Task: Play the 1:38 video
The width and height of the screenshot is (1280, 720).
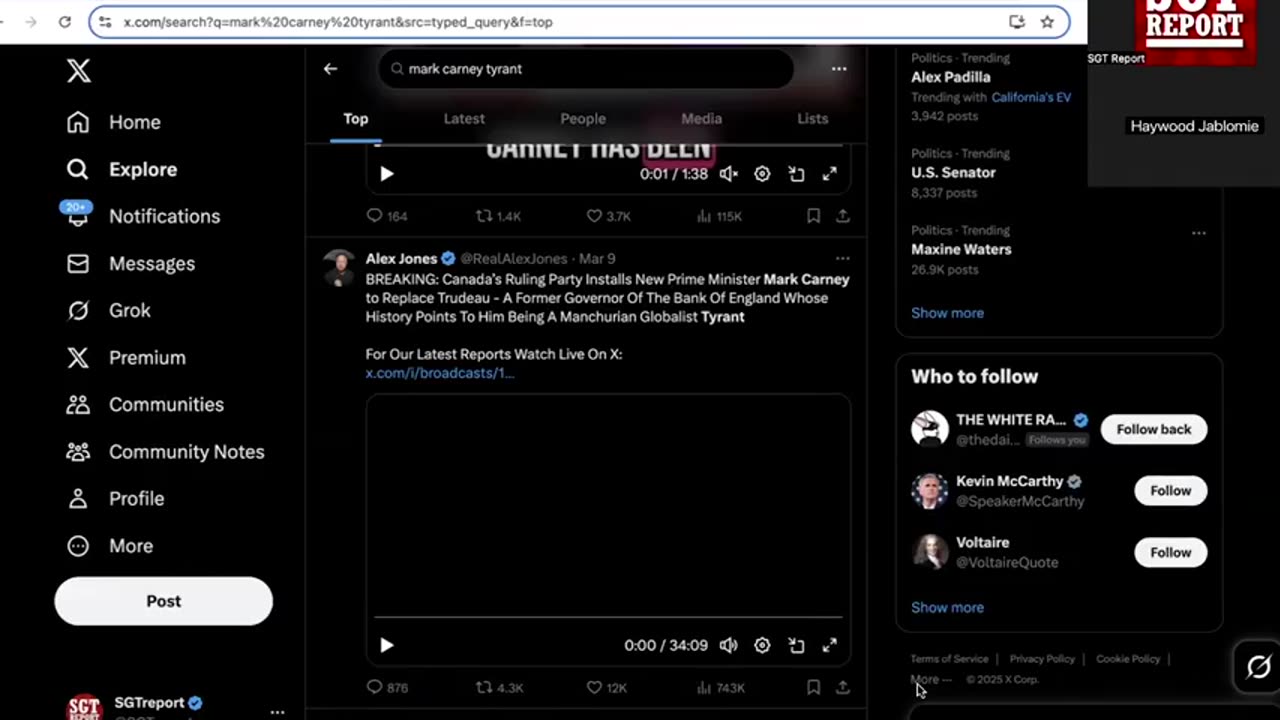Action: point(387,174)
